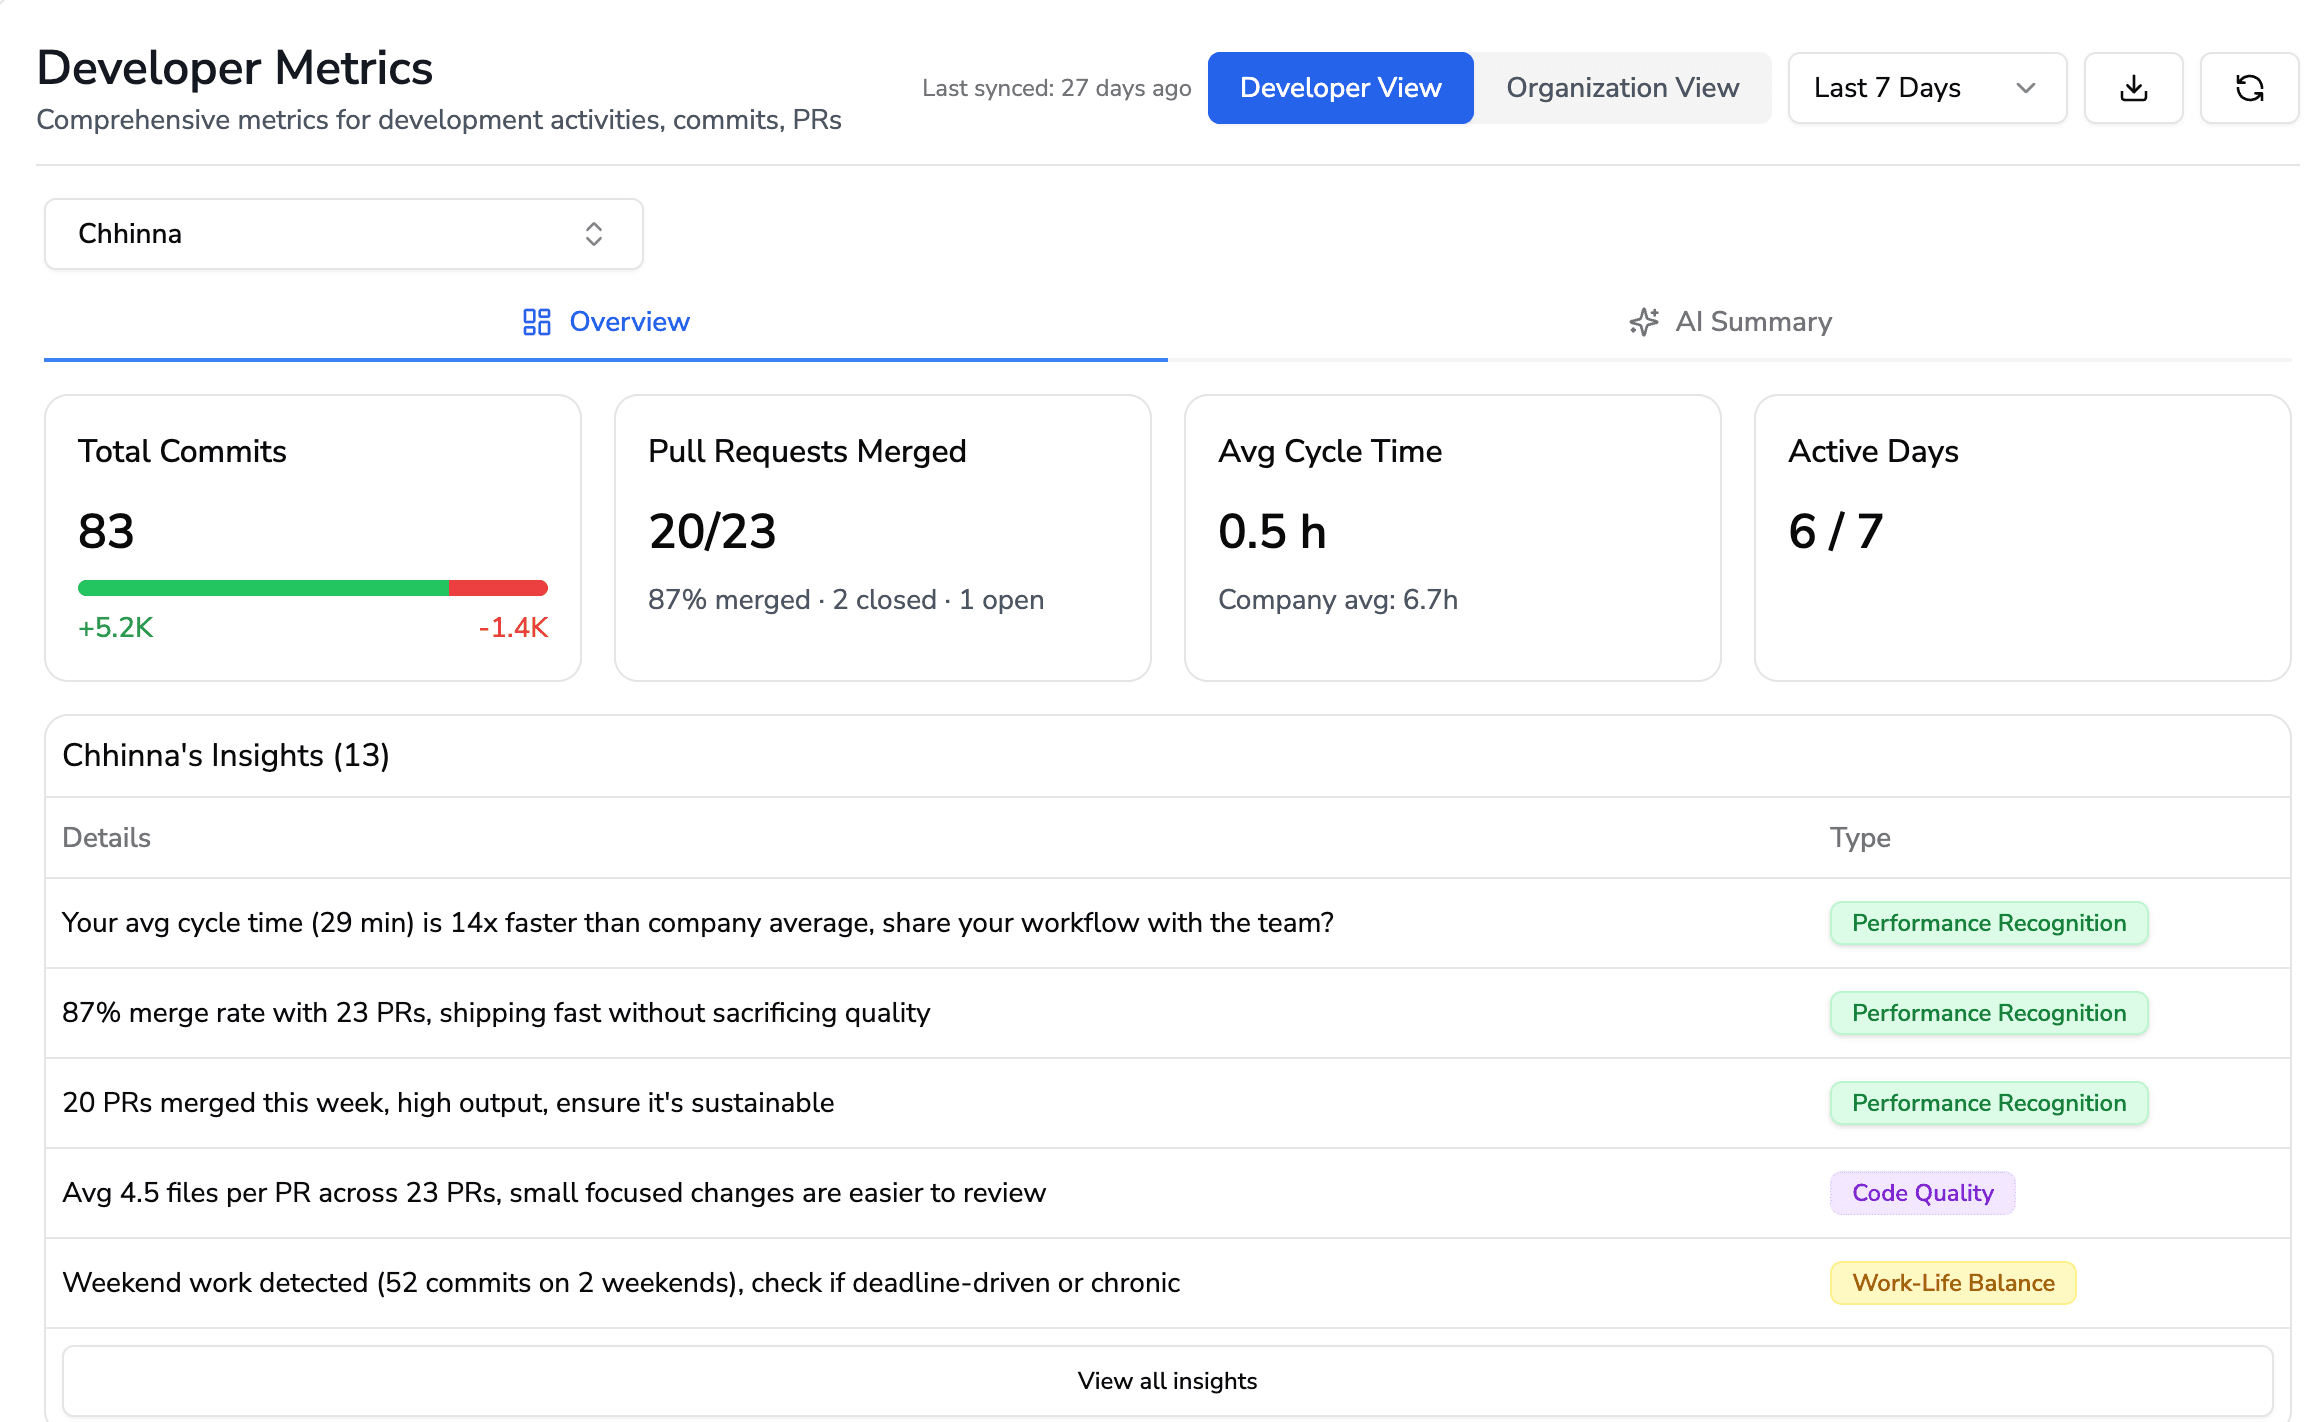Click the AI Summary sparkle icon
Viewport: 2324px width, 1422px height.
click(x=1643, y=322)
